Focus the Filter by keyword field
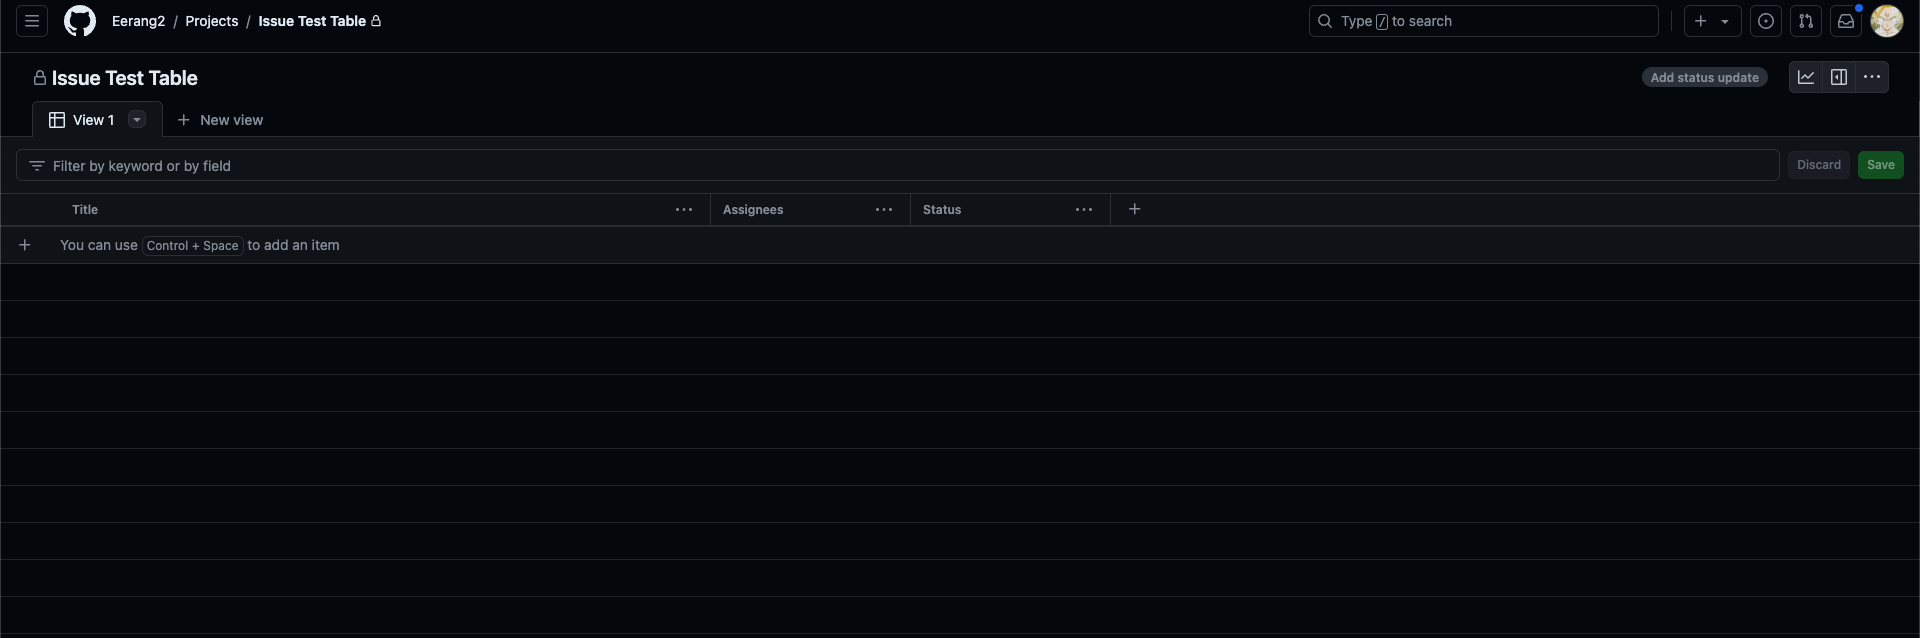1920x638 pixels. pos(897,165)
